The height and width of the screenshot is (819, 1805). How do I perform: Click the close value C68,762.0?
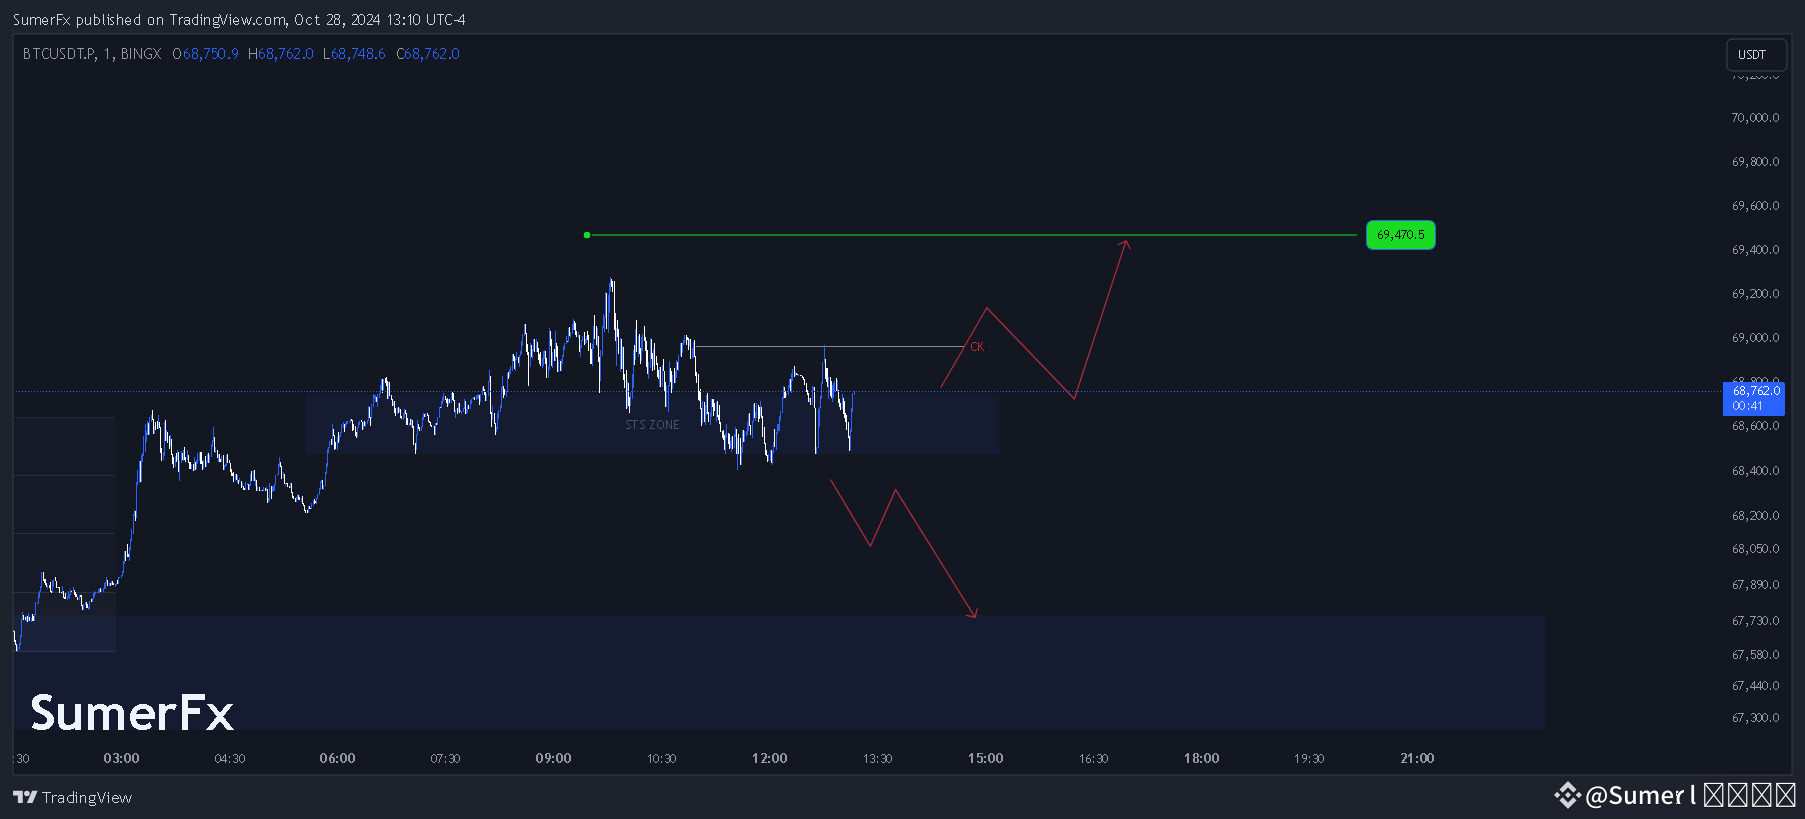point(428,54)
